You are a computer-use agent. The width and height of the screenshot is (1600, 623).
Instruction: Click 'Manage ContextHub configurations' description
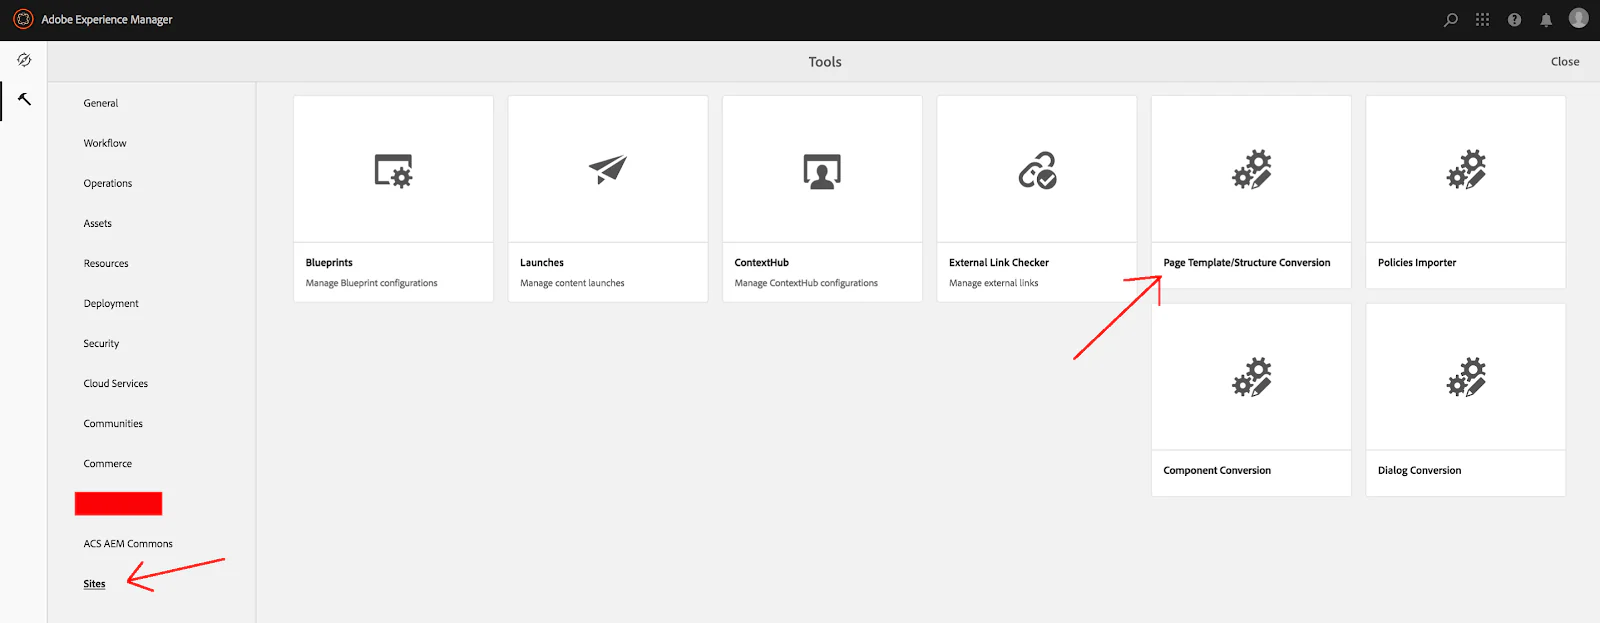pos(806,283)
